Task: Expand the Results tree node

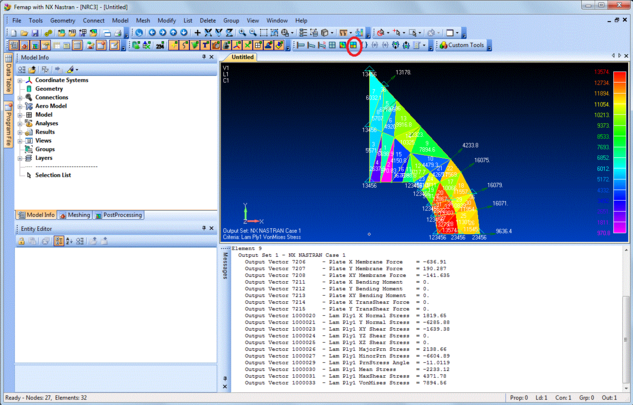Action: pos(19,132)
